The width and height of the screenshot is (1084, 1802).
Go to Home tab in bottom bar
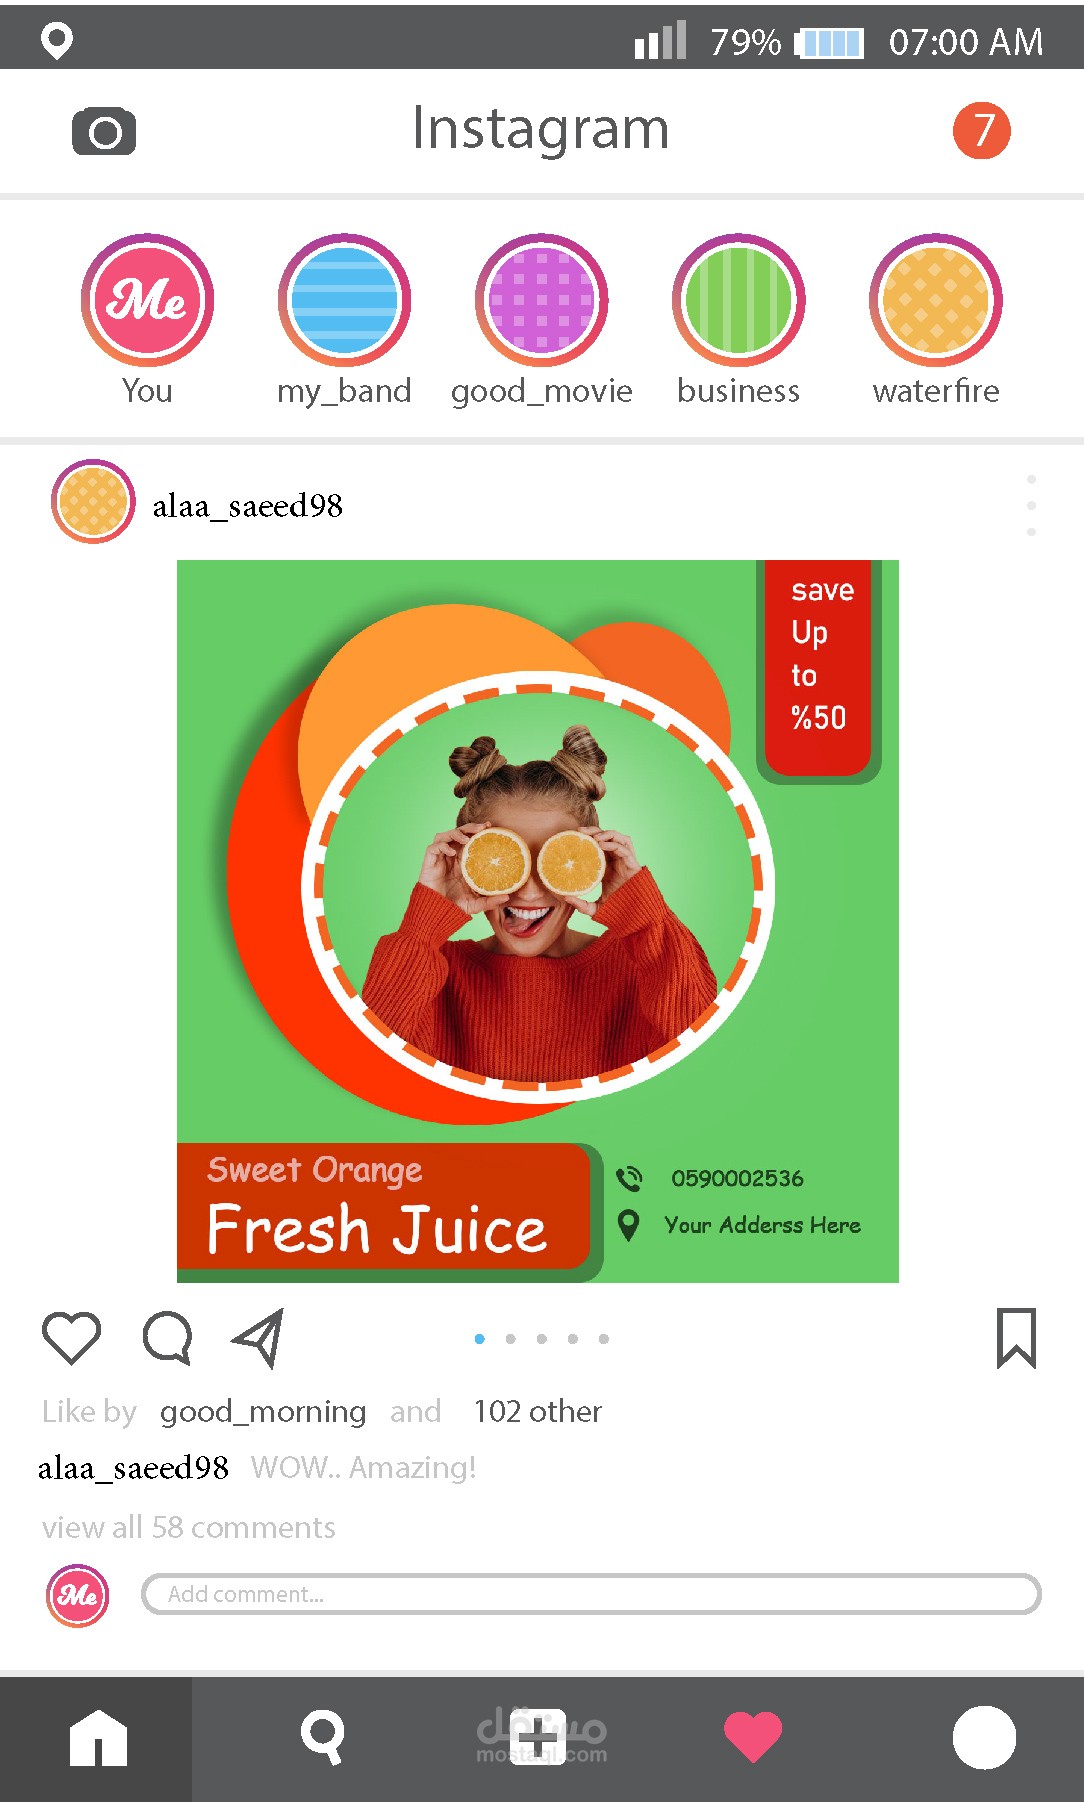pos(98,1738)
